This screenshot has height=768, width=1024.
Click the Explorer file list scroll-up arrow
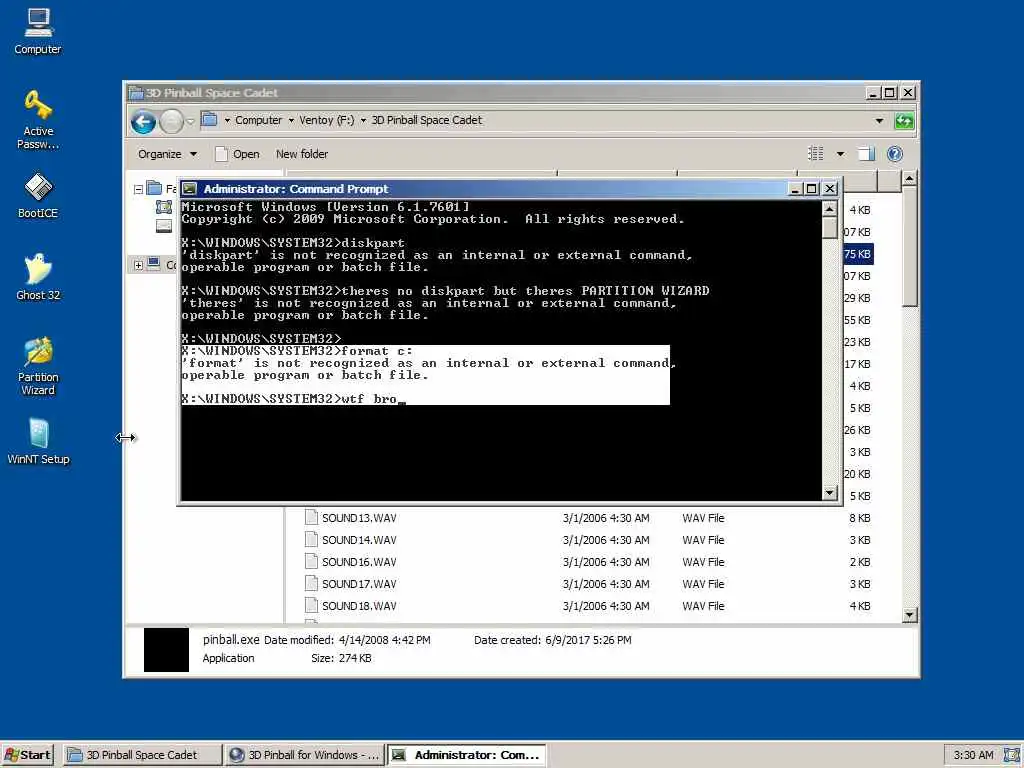point(909,178)
